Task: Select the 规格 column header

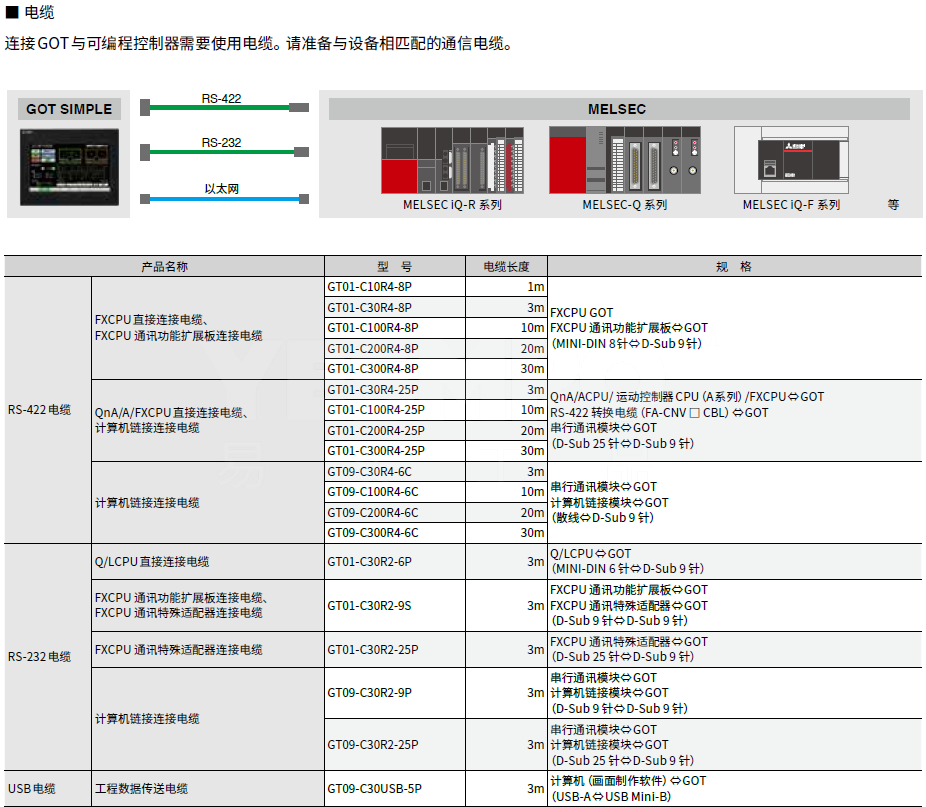Action: pyautogui.click(x=734, y=267)
